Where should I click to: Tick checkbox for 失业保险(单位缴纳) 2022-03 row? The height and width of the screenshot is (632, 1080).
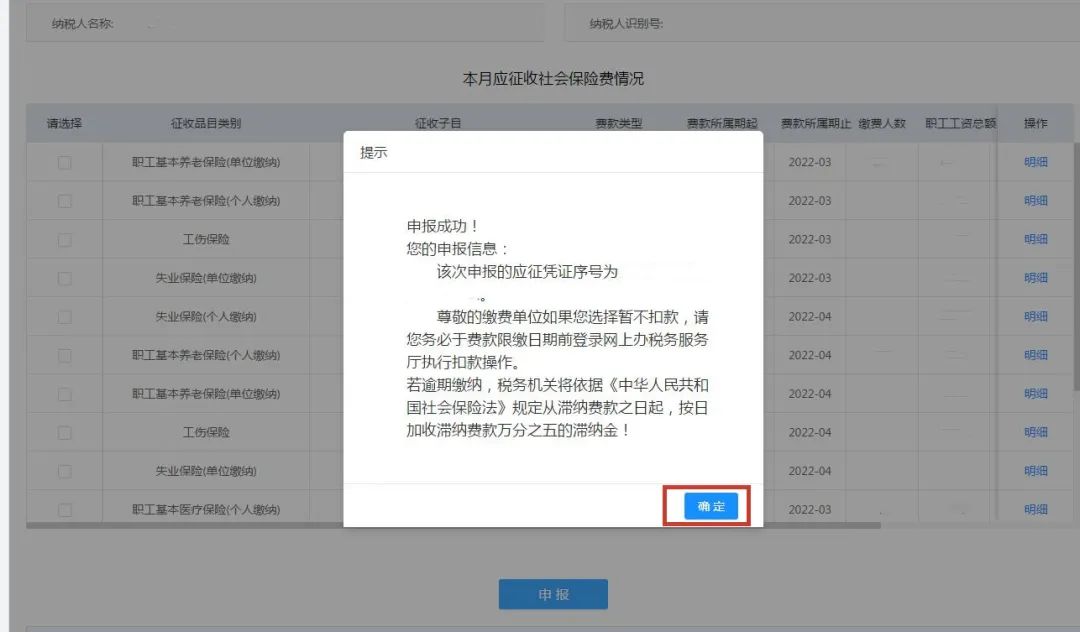pos(65,278)
